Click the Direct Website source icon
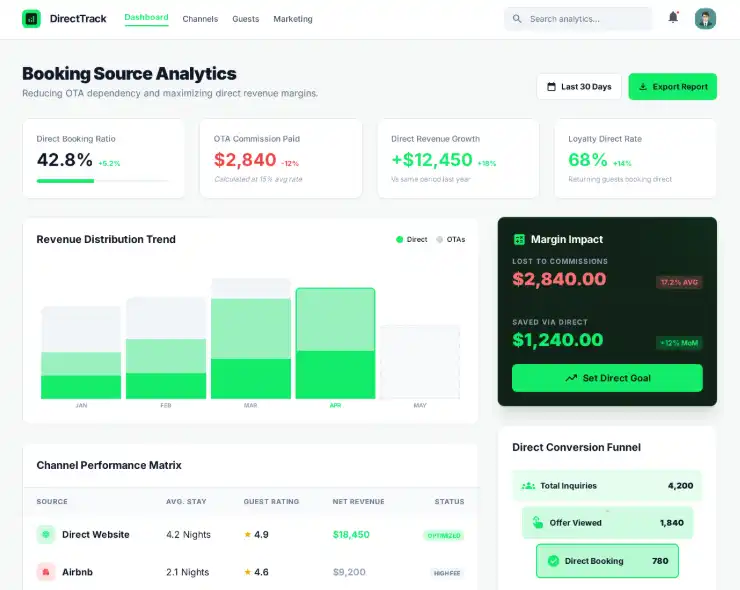Image resolution: width=740 pixels, height=590 pixels. tap(45, 535)
